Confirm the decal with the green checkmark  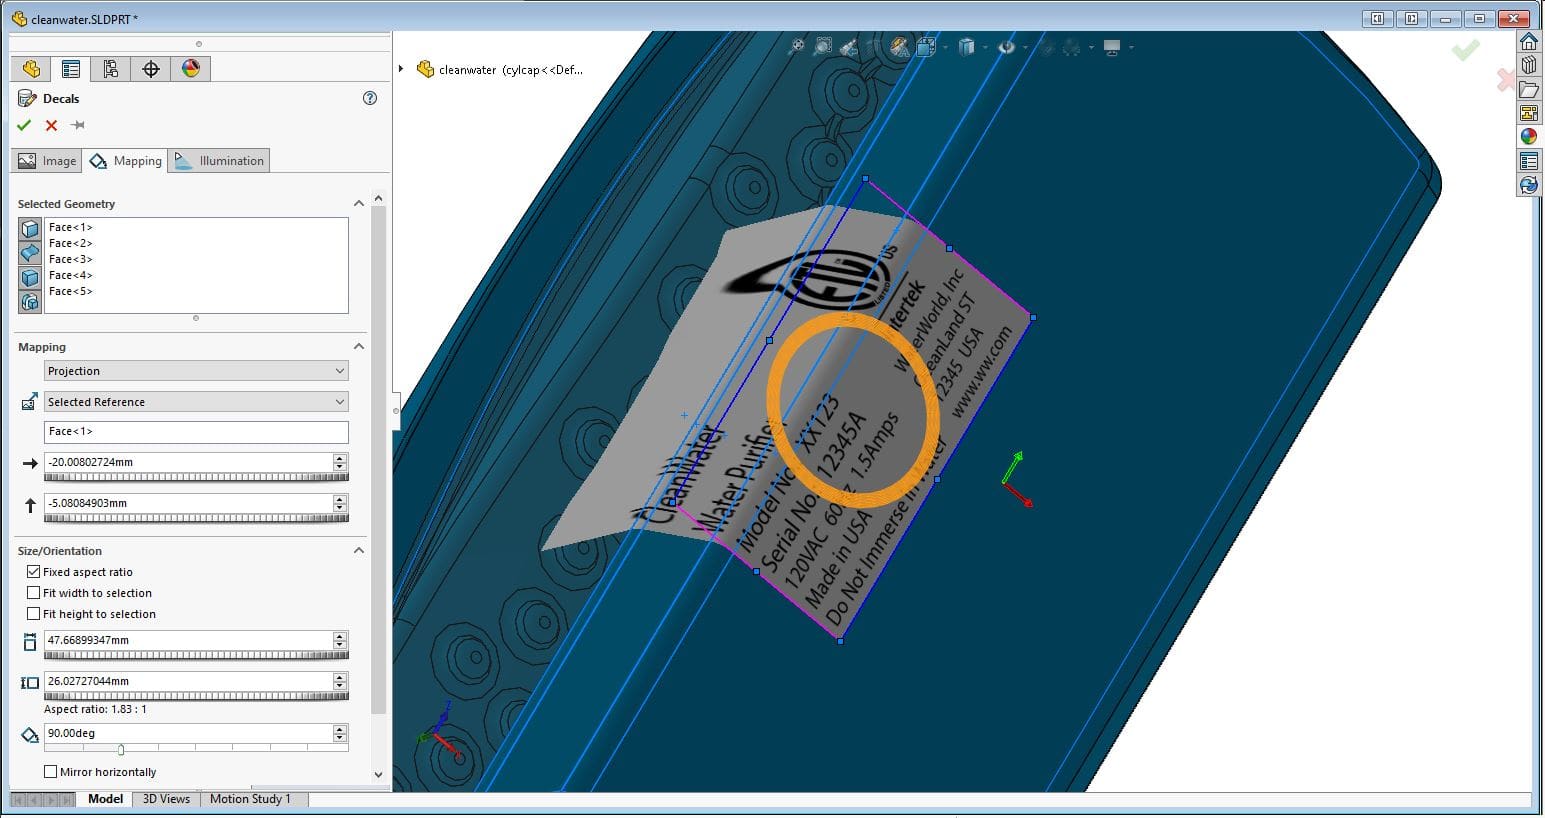24,125
